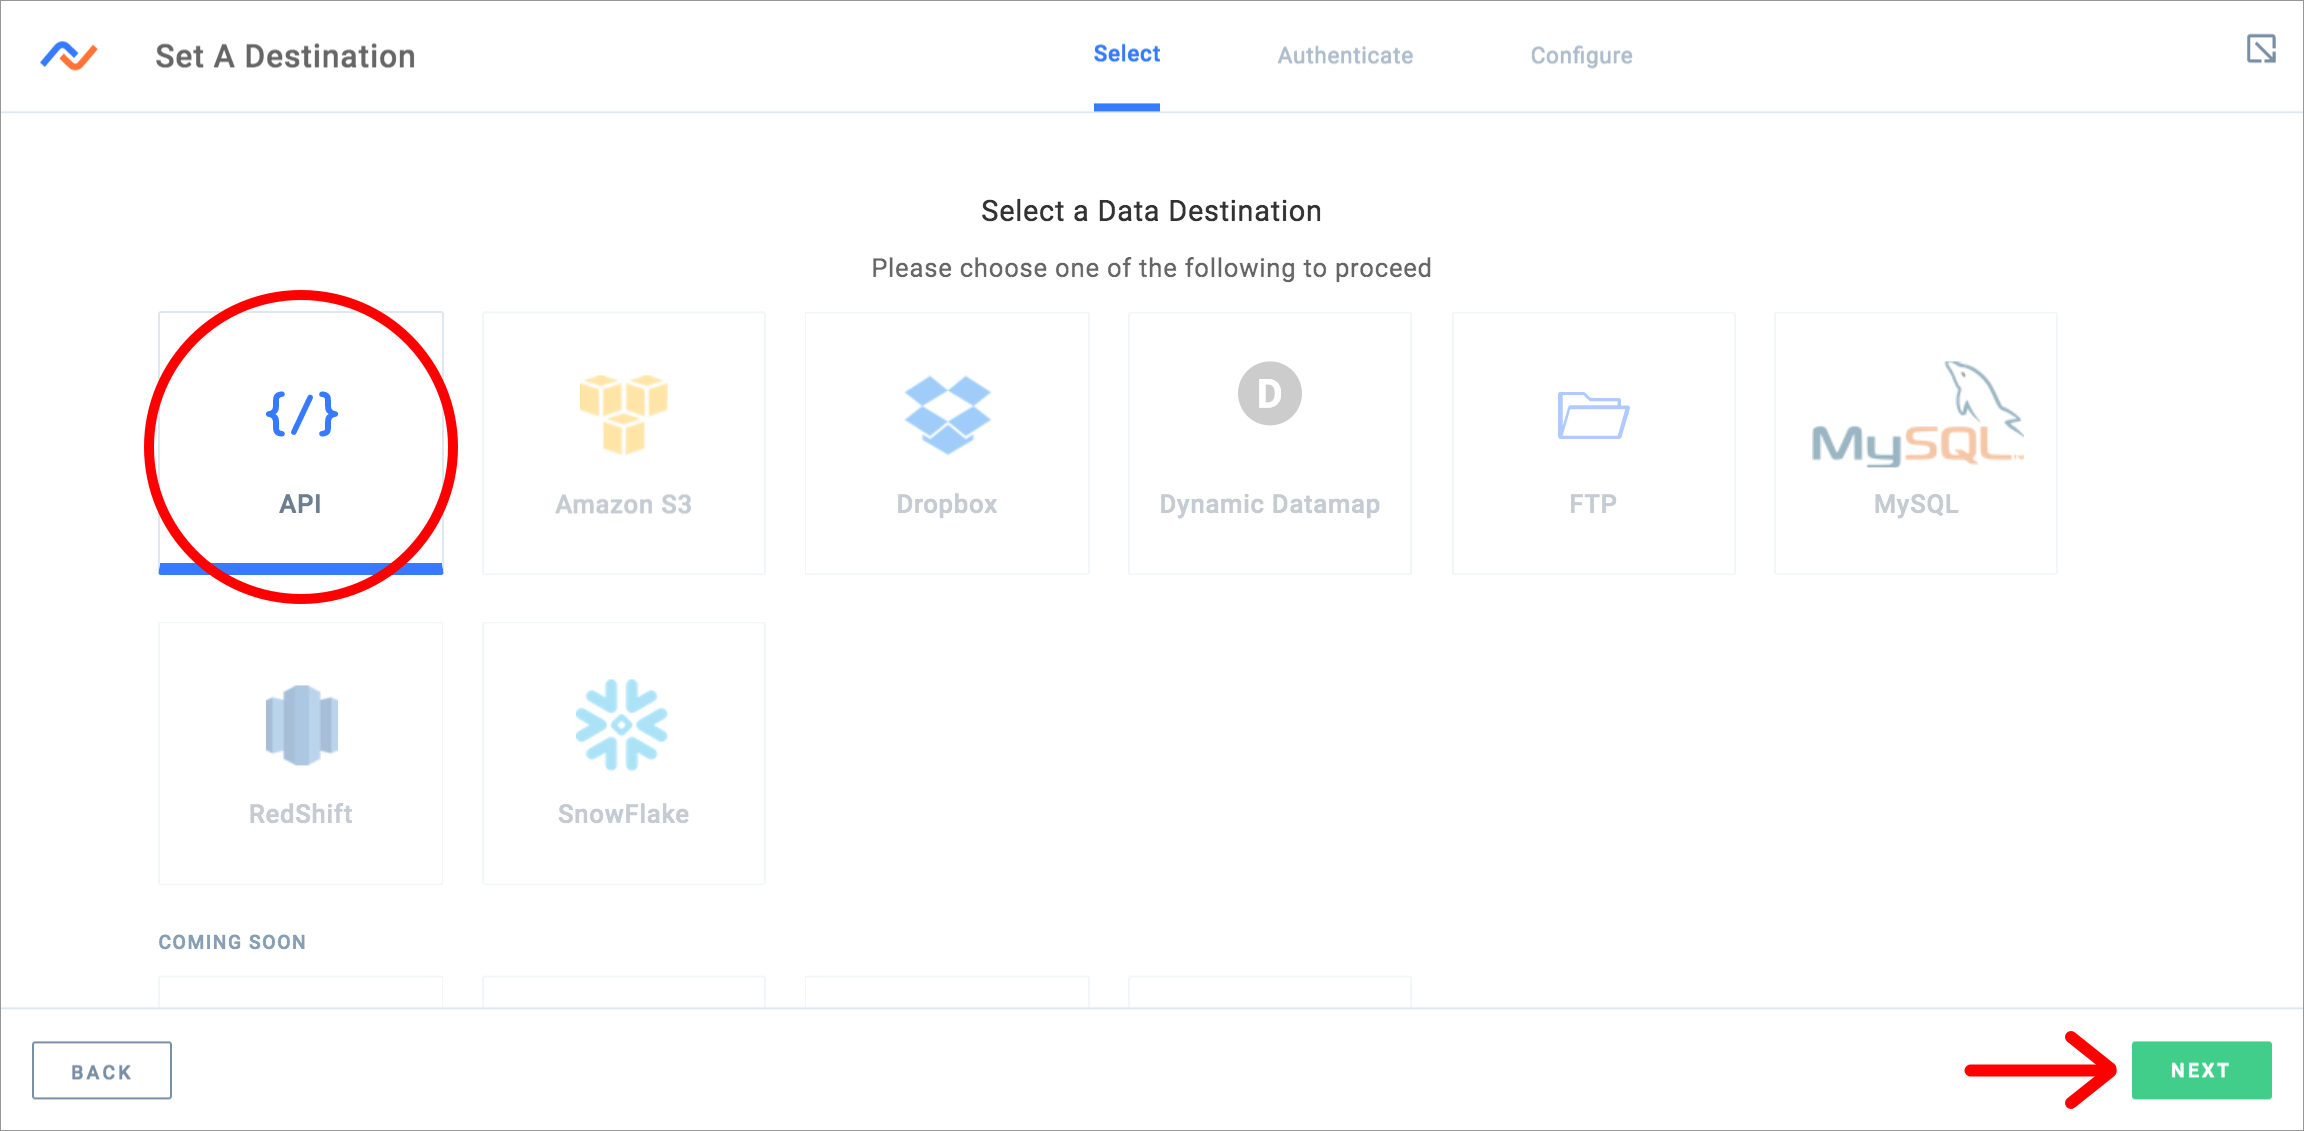2304x1131 pixels.
Task: Click the Set A Destination title
Action: (x=285, y=56)
